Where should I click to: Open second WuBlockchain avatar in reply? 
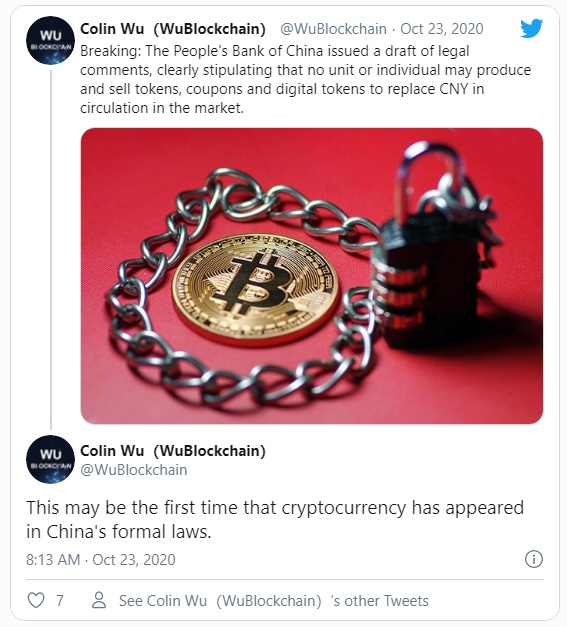50,459
